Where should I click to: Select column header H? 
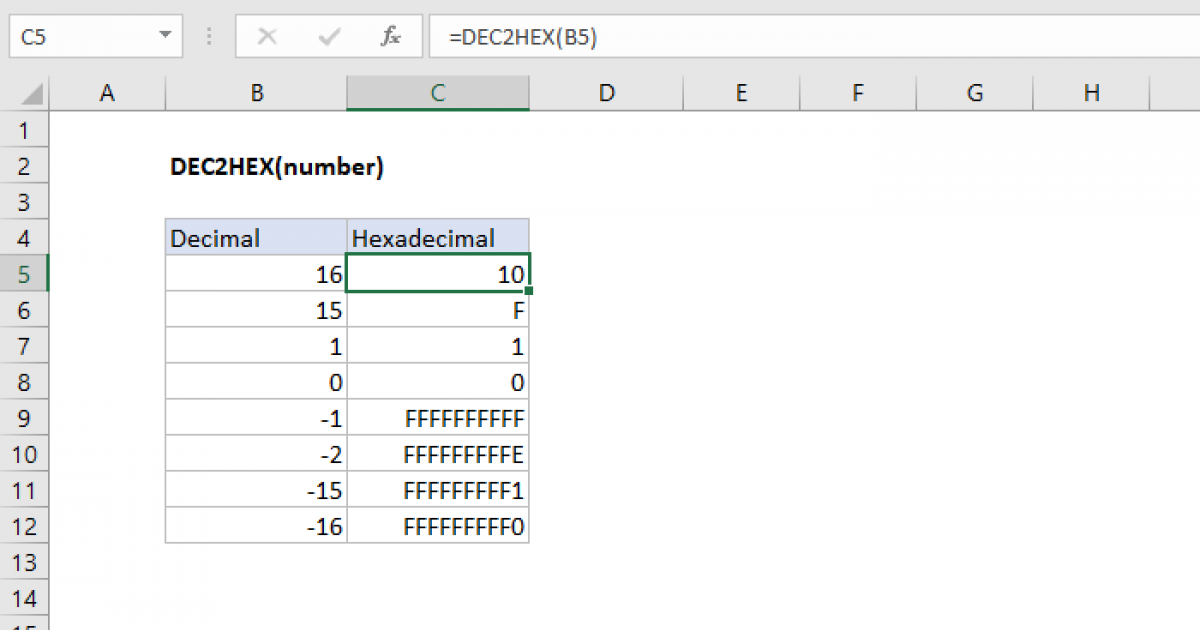(1091, 91)
